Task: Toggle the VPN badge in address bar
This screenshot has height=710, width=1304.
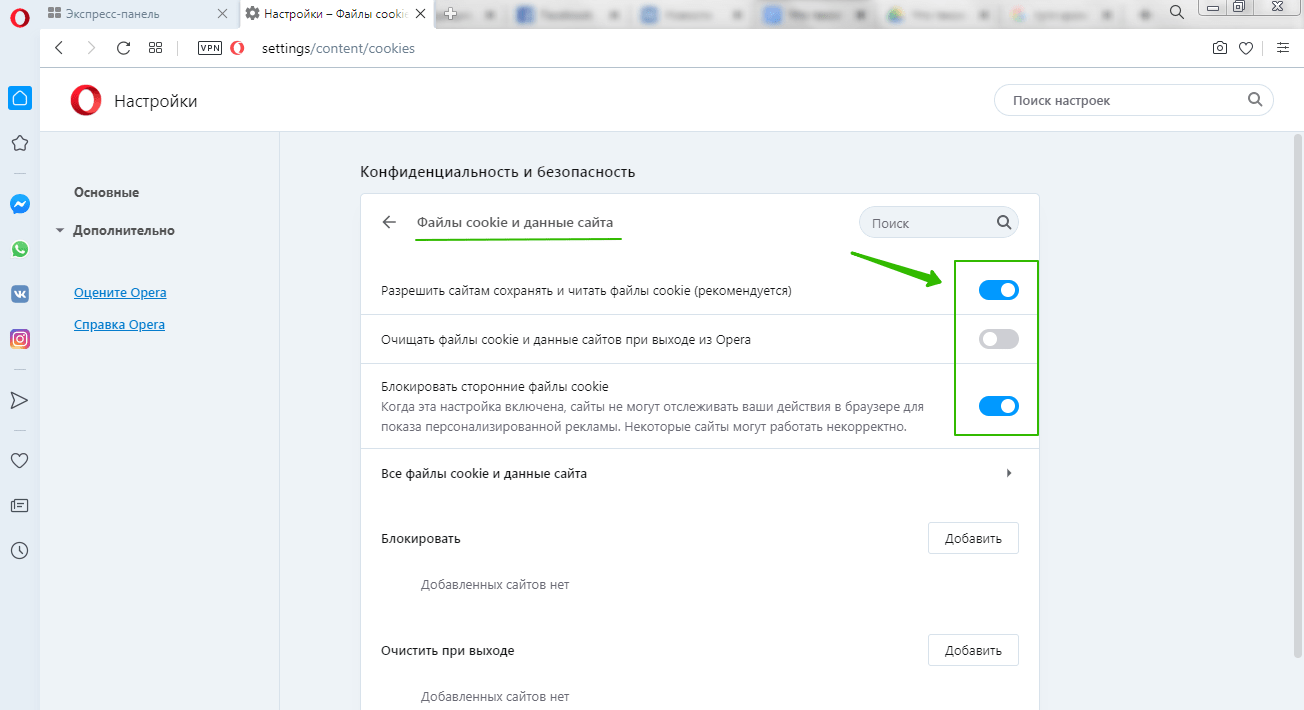Action: (x=210, y=48)
